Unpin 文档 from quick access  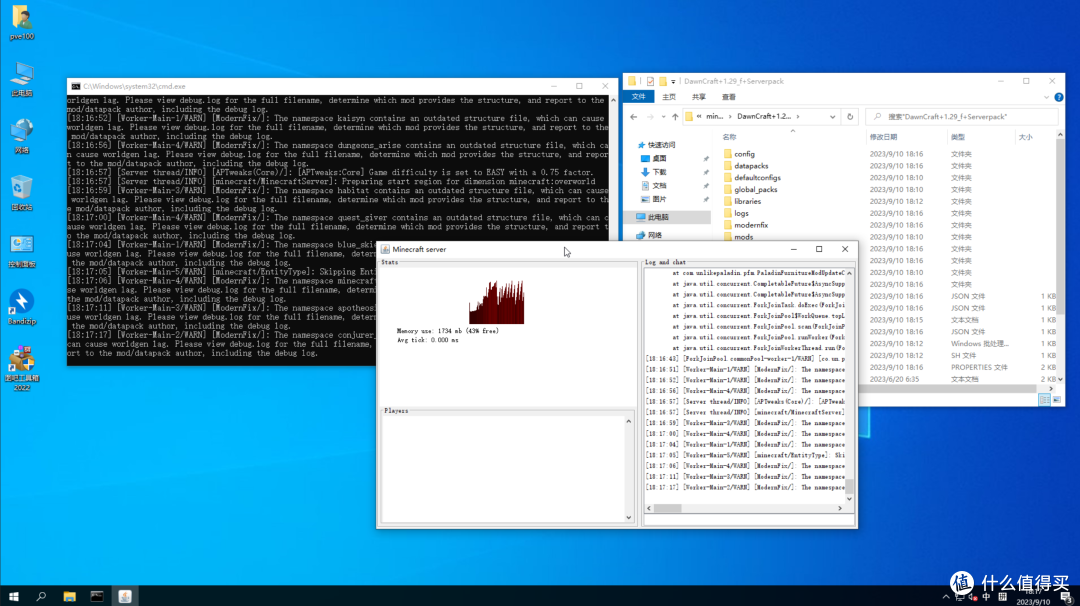point(706,186)
